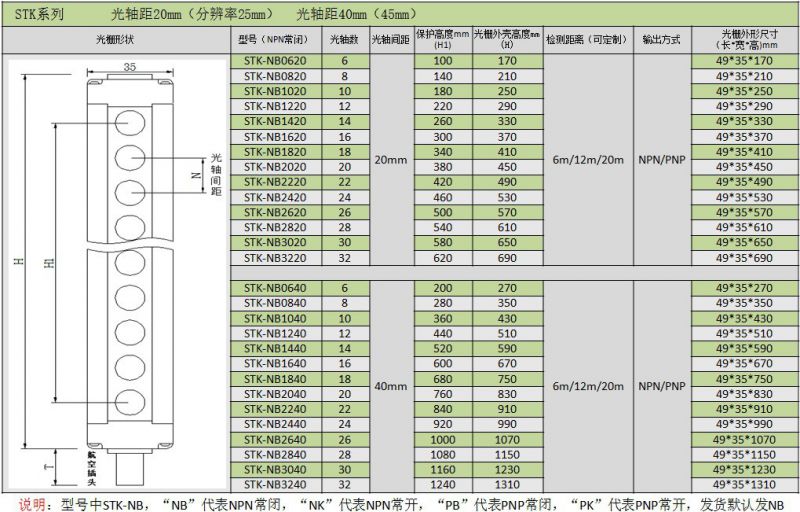Viewport: 800px width, 512px height.
Task: Click the 35 width dimension on the diagram
Action: tap(129, 66)
